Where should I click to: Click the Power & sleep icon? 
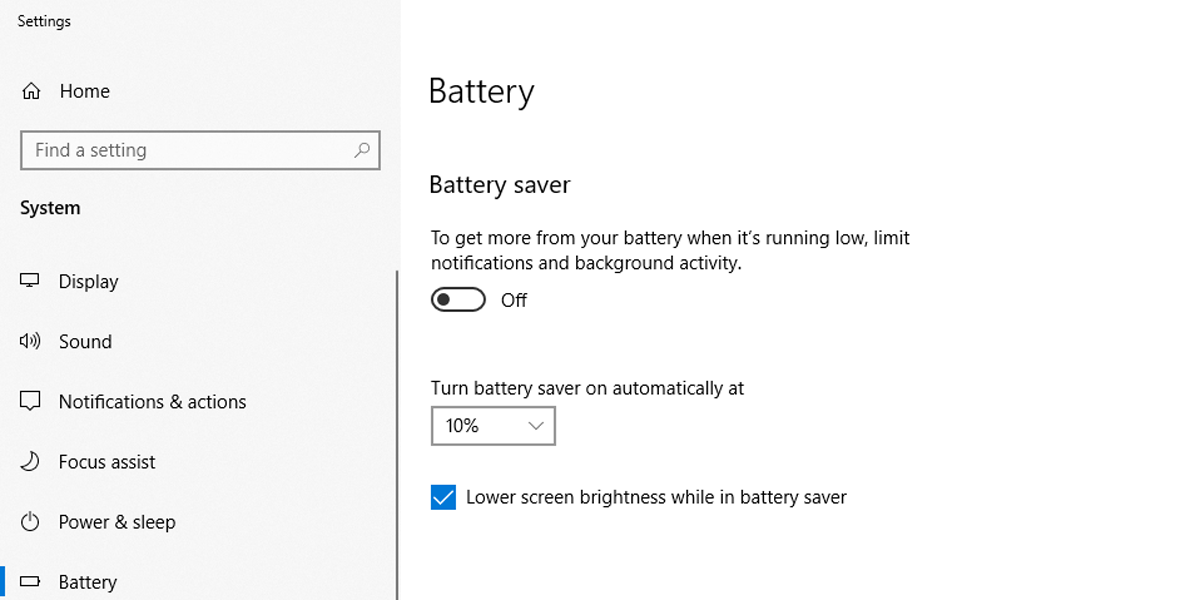pos(30,522)
